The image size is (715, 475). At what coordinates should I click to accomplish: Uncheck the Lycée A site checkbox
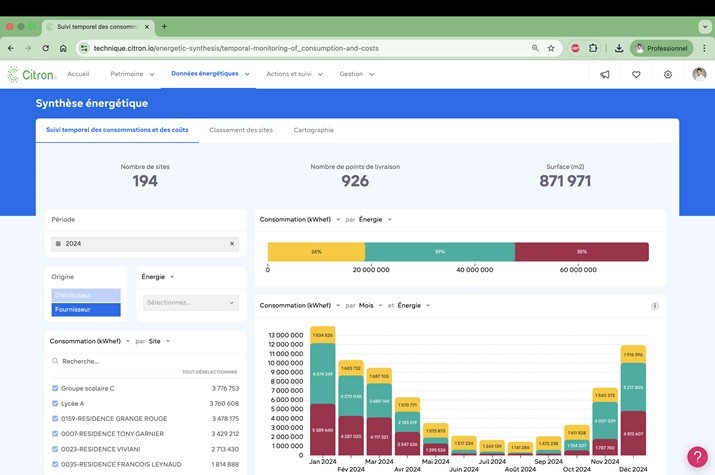[55, 403]
